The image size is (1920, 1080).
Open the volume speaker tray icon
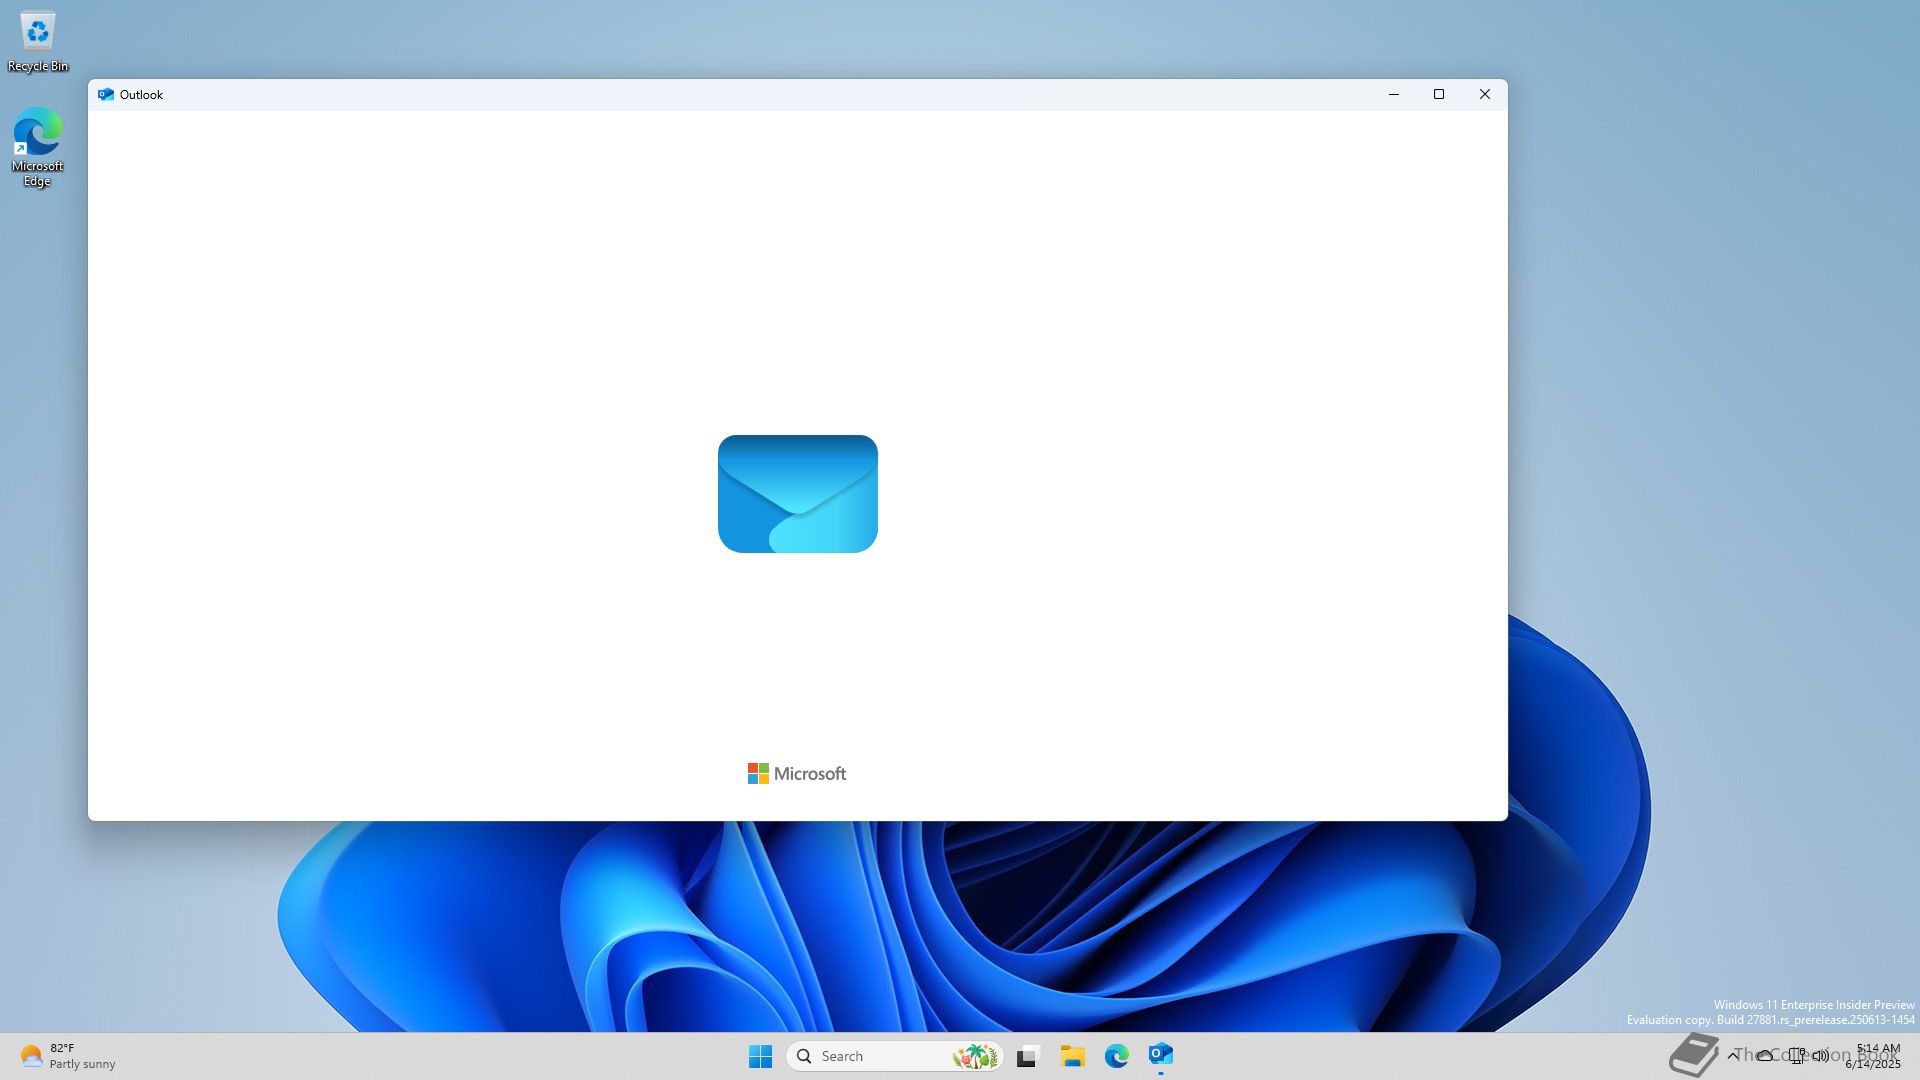[1821, 1056]
